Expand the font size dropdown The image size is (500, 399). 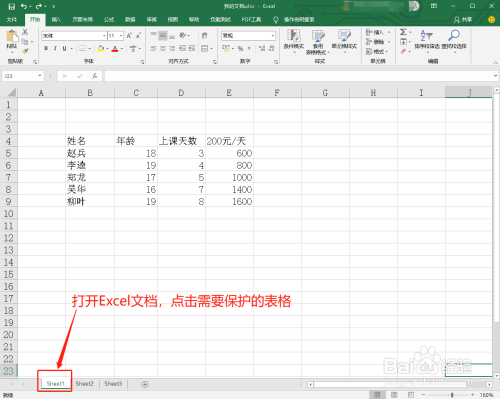click(121, 36)
